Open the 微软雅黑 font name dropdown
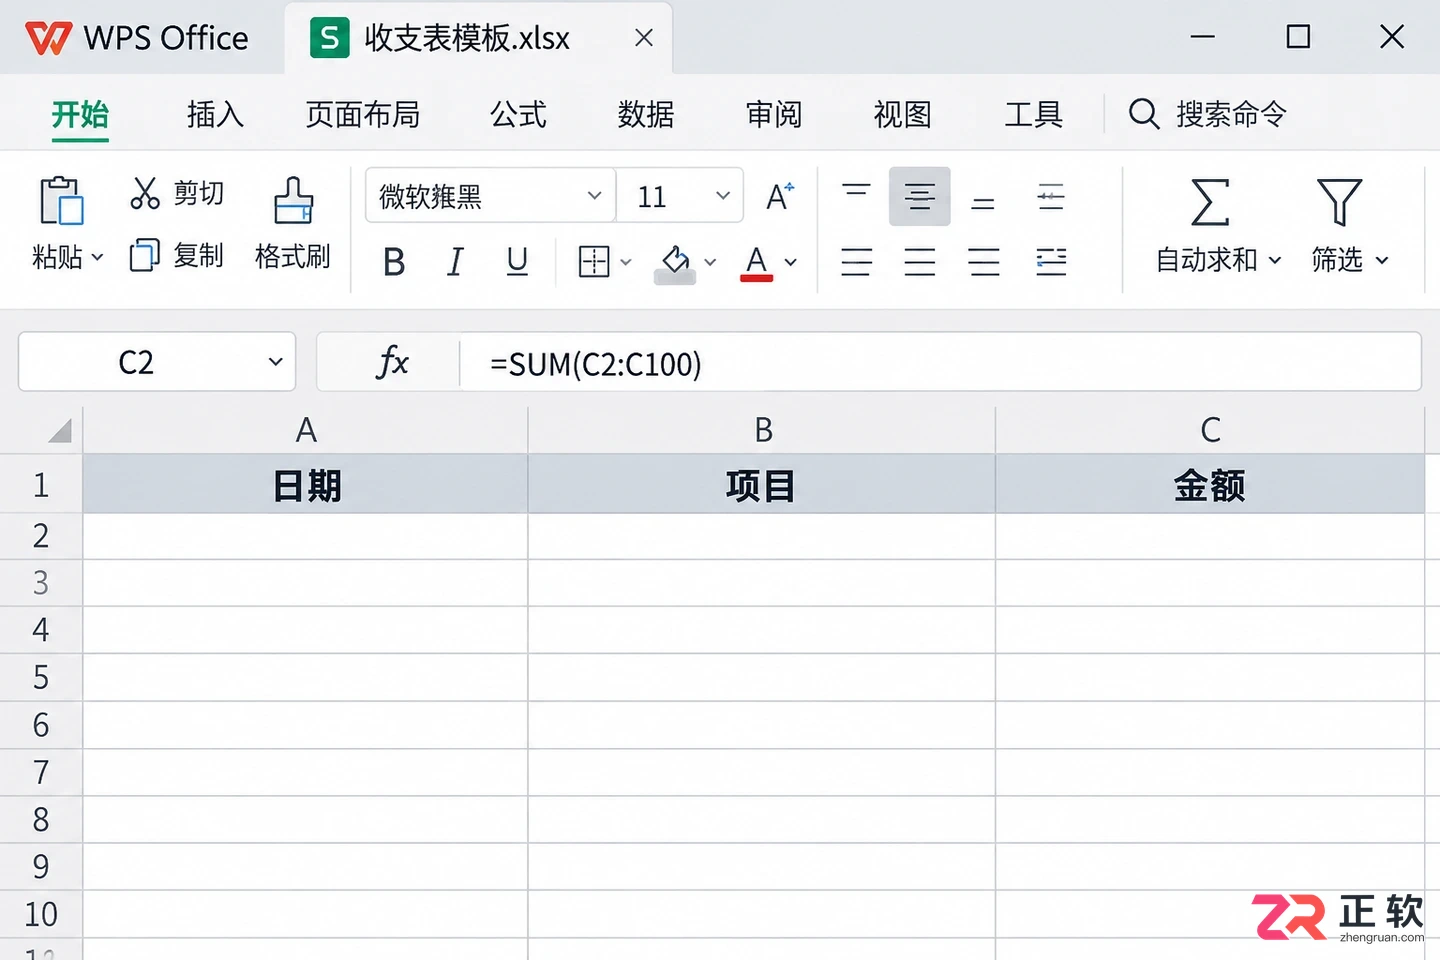 click(594, 195)
